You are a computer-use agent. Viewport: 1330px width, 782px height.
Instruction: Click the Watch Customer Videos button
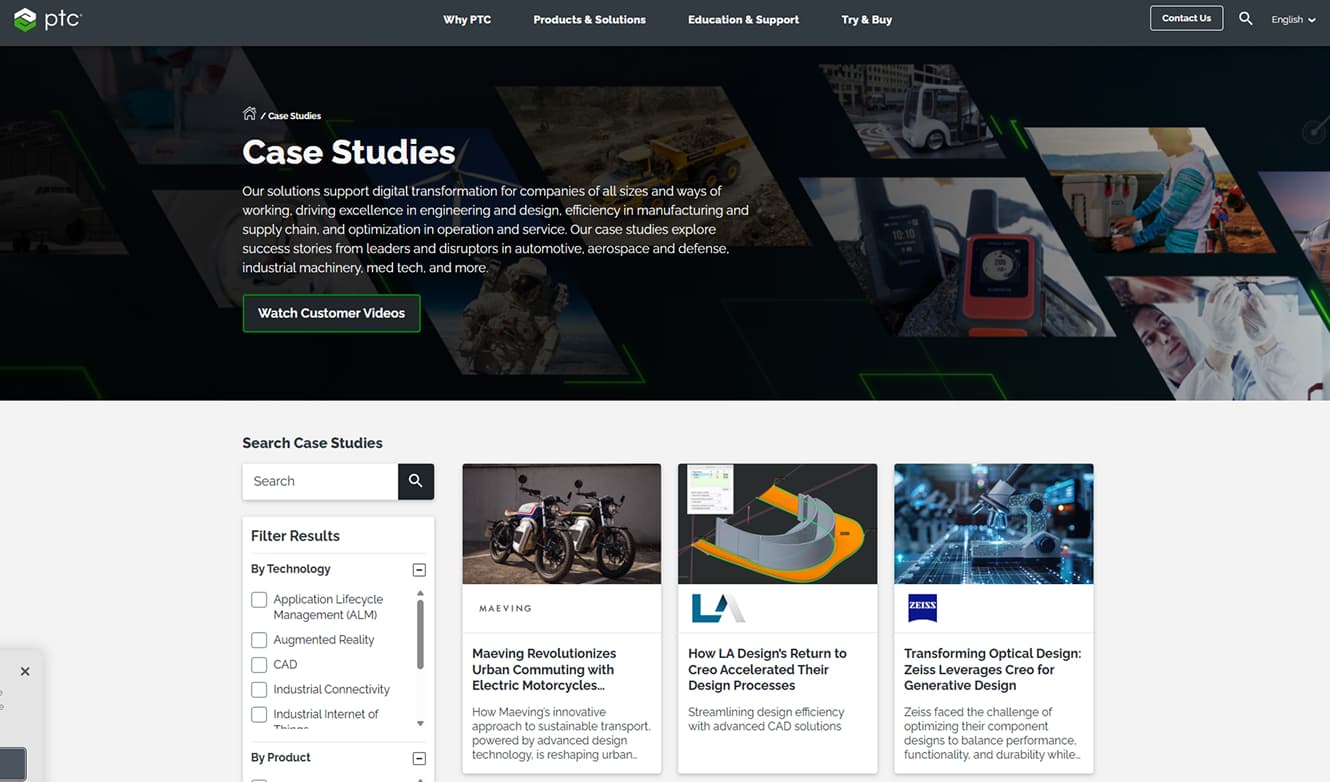[x=331, y=313]
